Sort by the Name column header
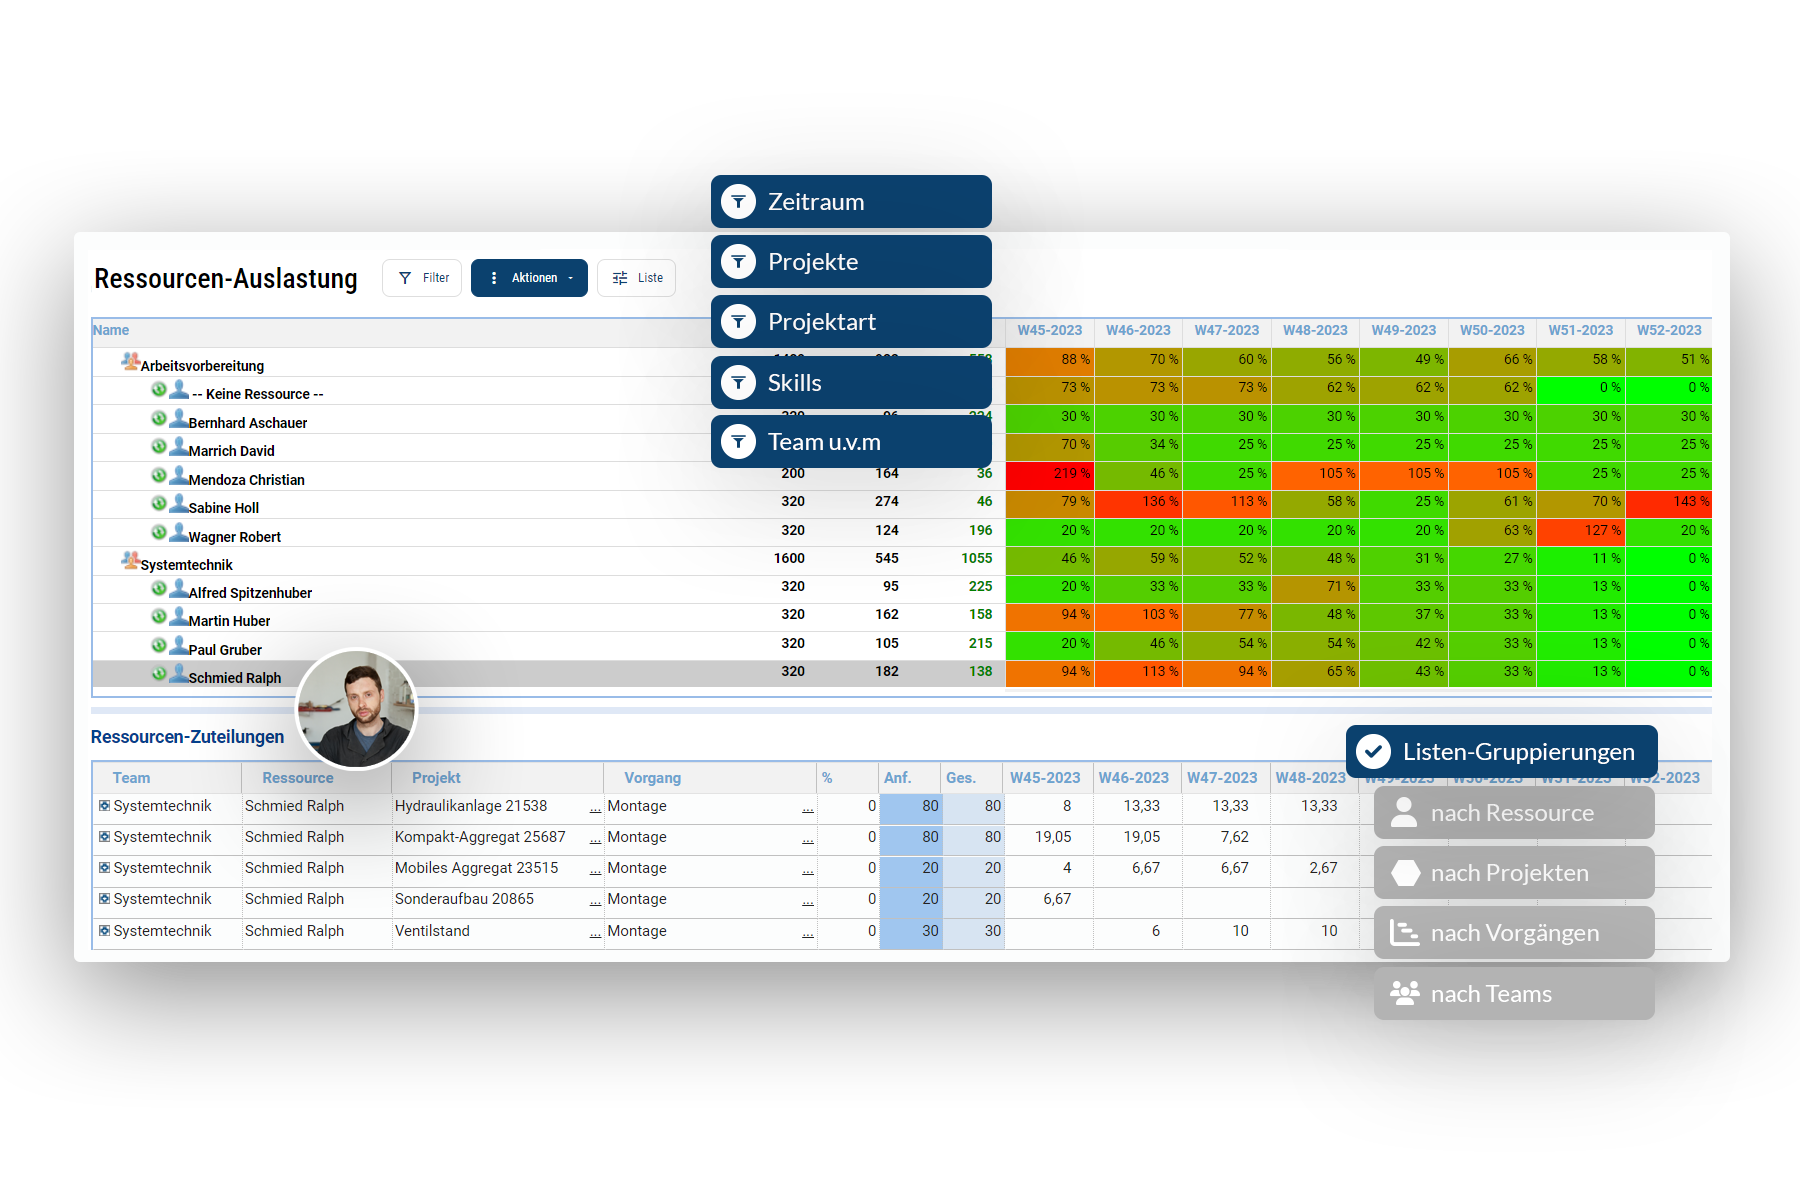This screenshot has width=1800, height=1200. [x=111, y=330]
